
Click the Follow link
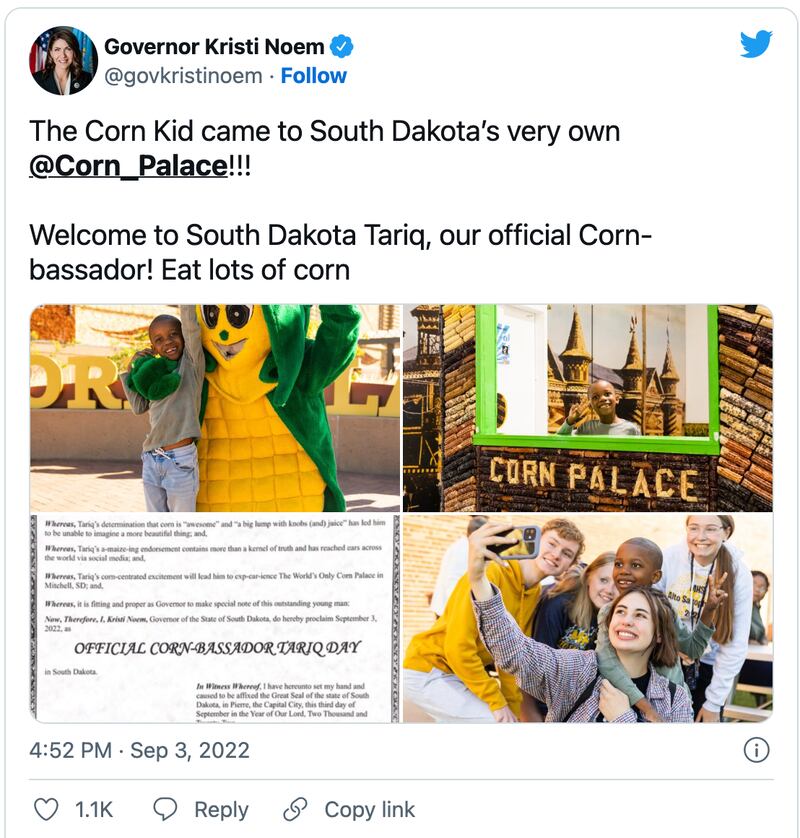[314, 76]
